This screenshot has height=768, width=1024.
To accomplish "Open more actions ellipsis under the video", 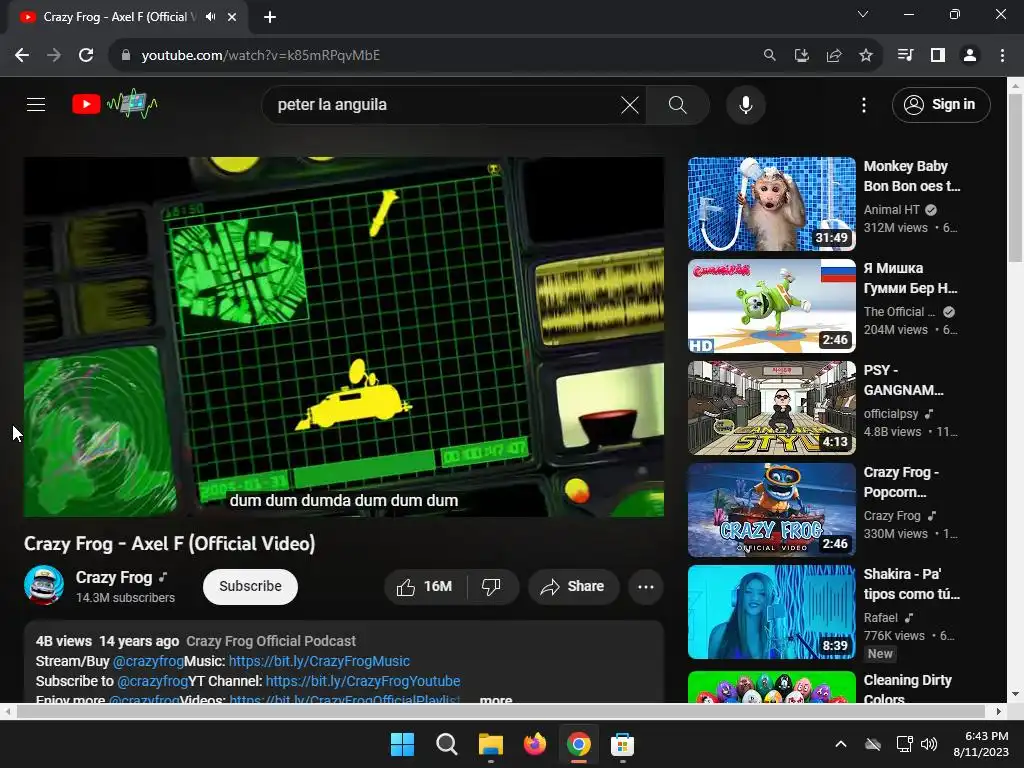I will [645, 586].
